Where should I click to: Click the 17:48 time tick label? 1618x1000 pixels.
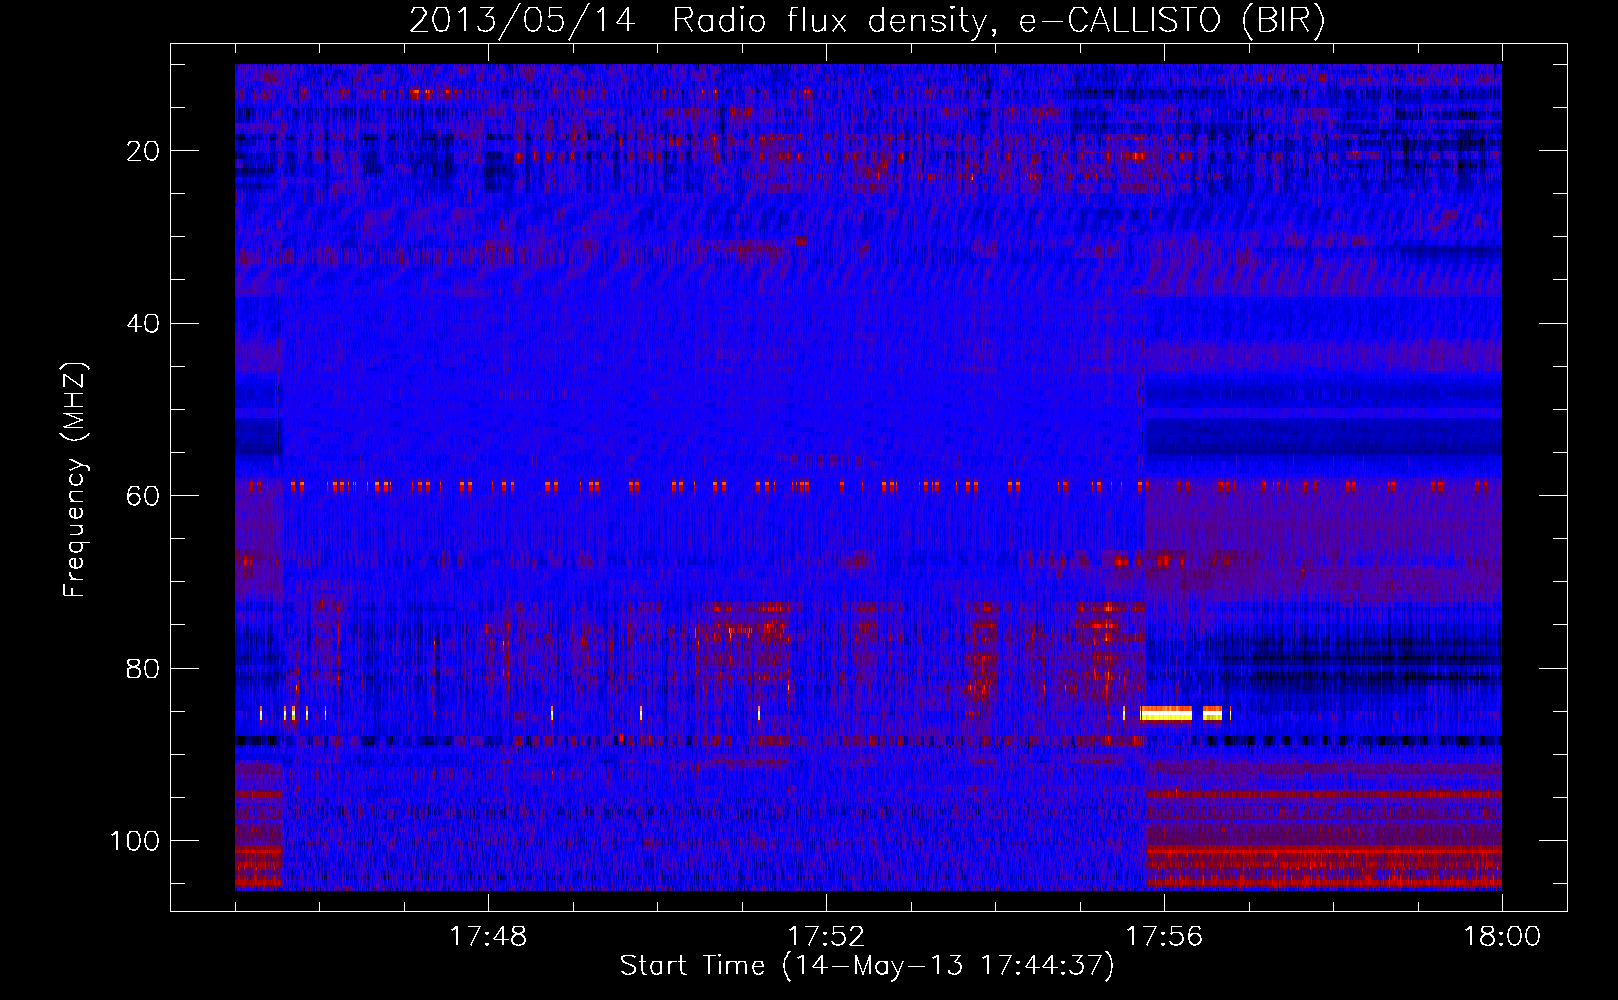(488, 937)
